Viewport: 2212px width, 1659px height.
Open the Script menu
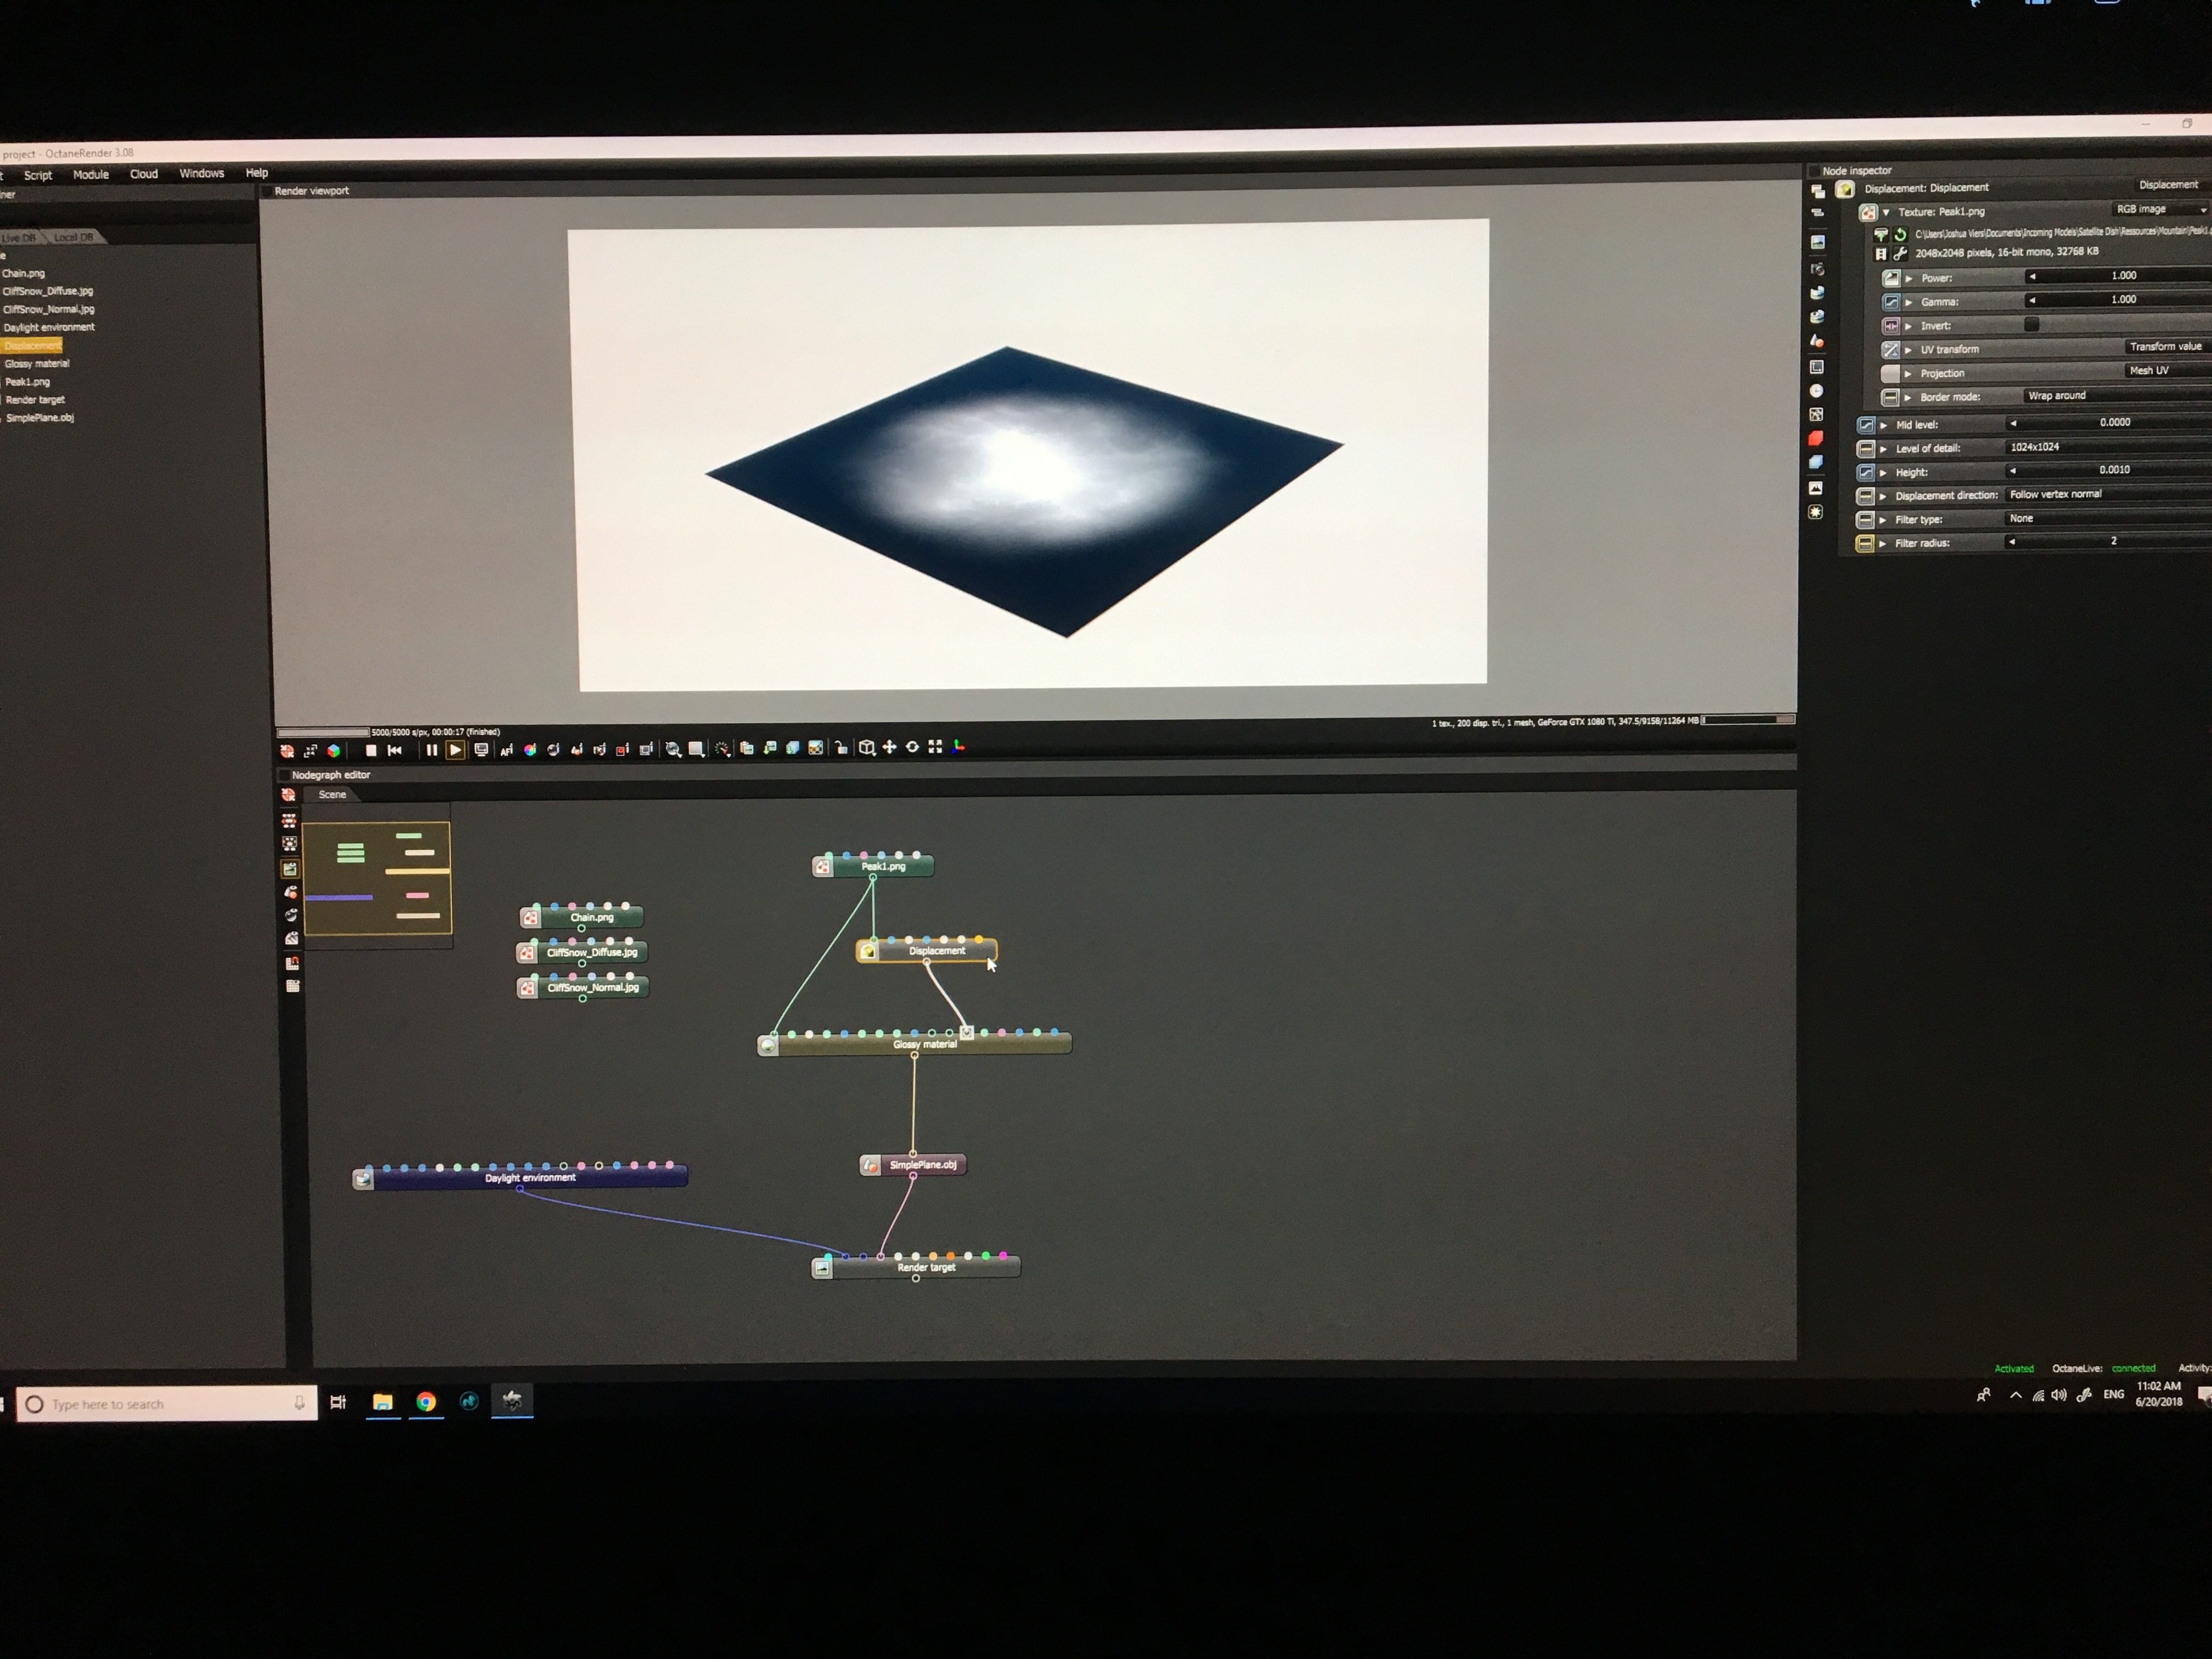click(38, 175)
